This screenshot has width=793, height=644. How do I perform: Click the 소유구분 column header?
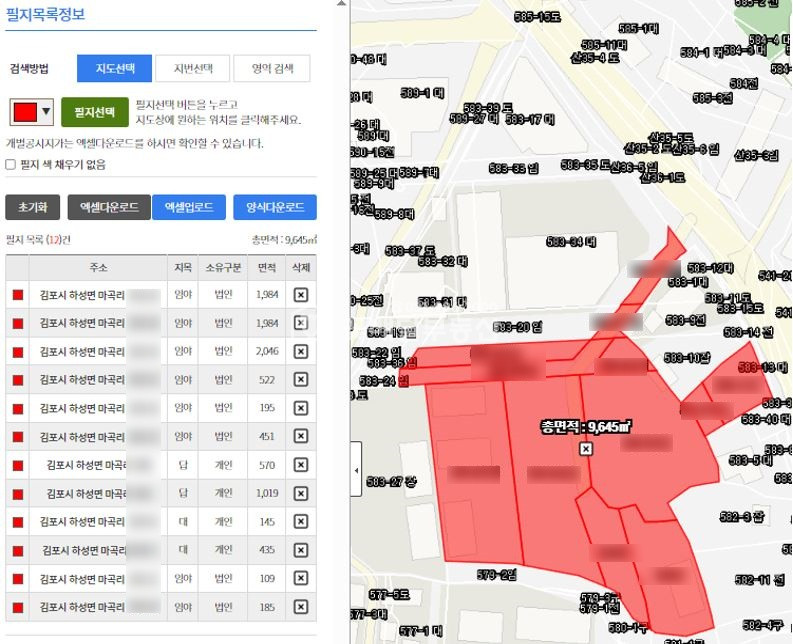coord(223,267)
